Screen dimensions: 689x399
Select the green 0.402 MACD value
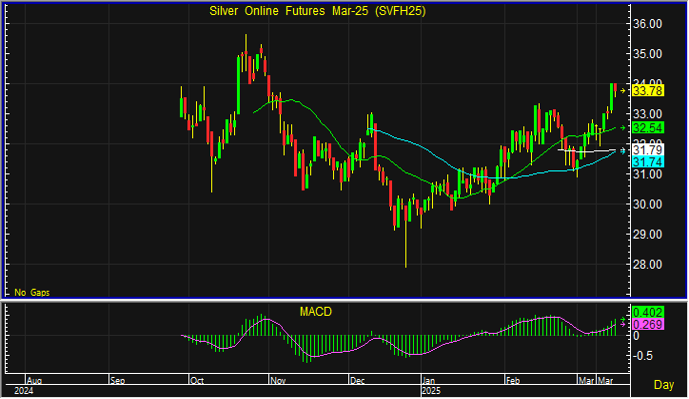pyautogui.click(x=648, y=312)
